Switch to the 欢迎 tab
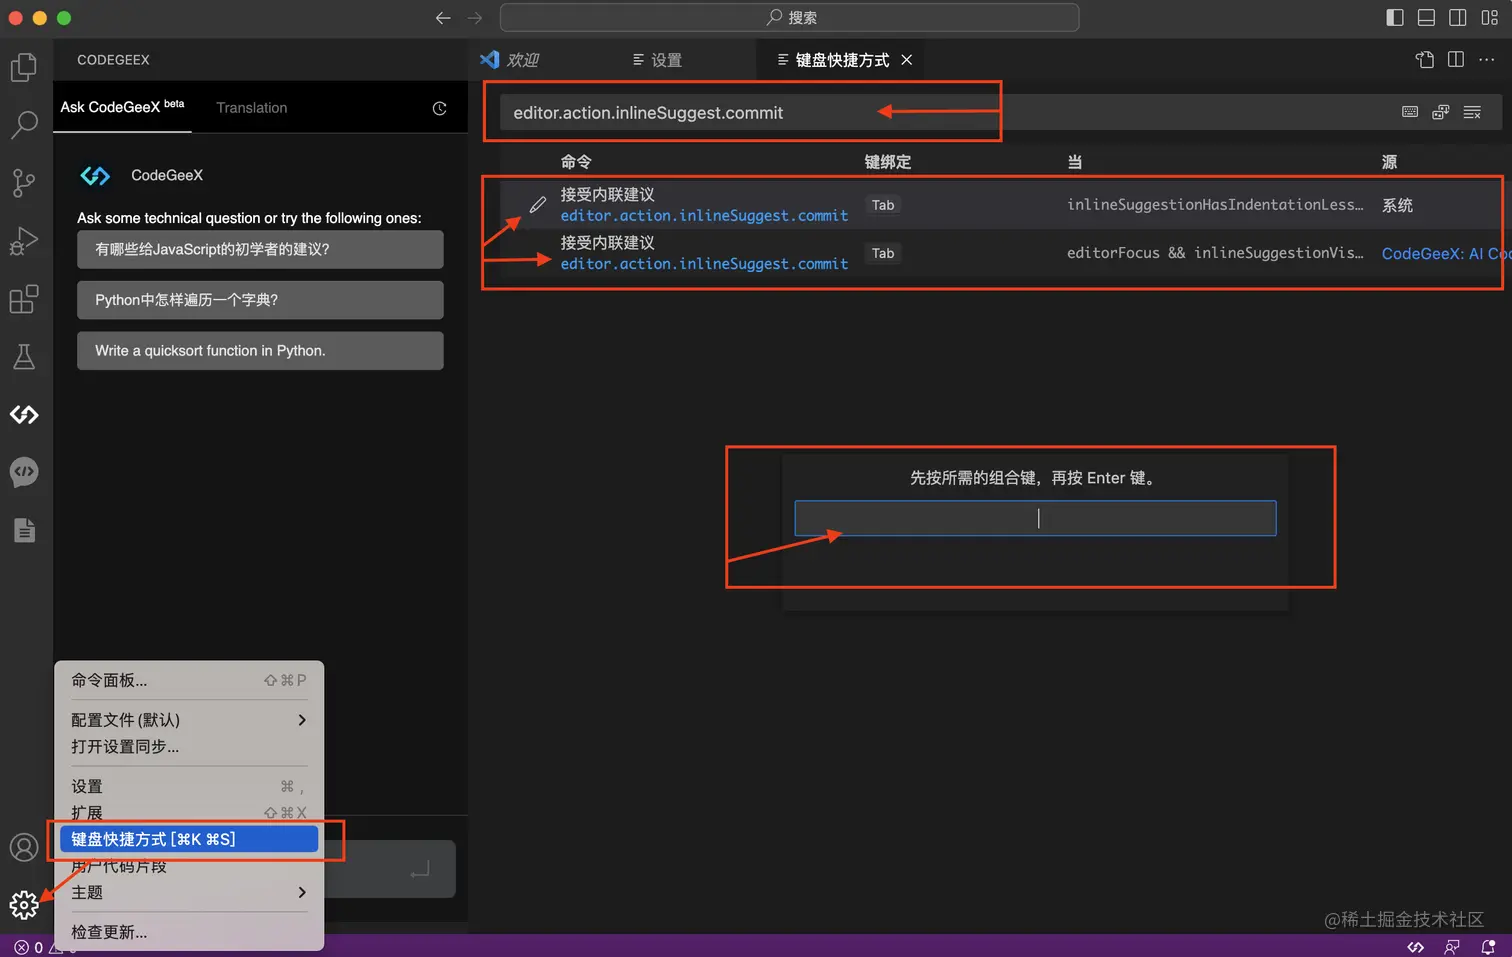 pos(510,60)
